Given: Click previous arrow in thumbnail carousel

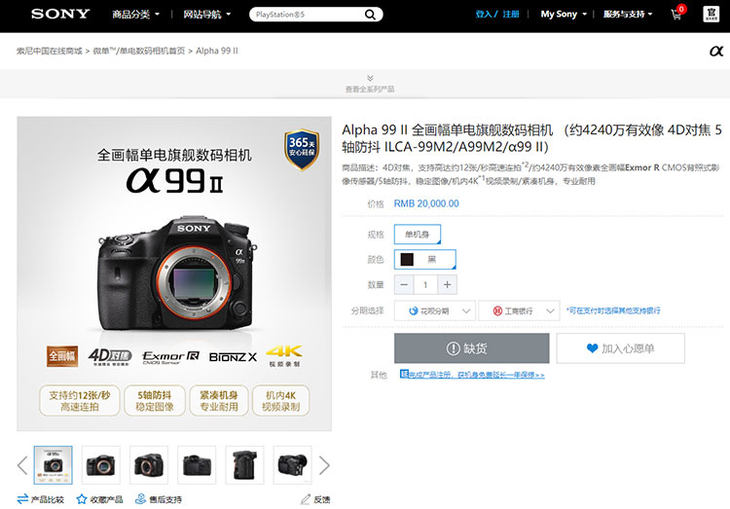Looking at the screenshot, I should pyautogui.click(x=23, y=465).
